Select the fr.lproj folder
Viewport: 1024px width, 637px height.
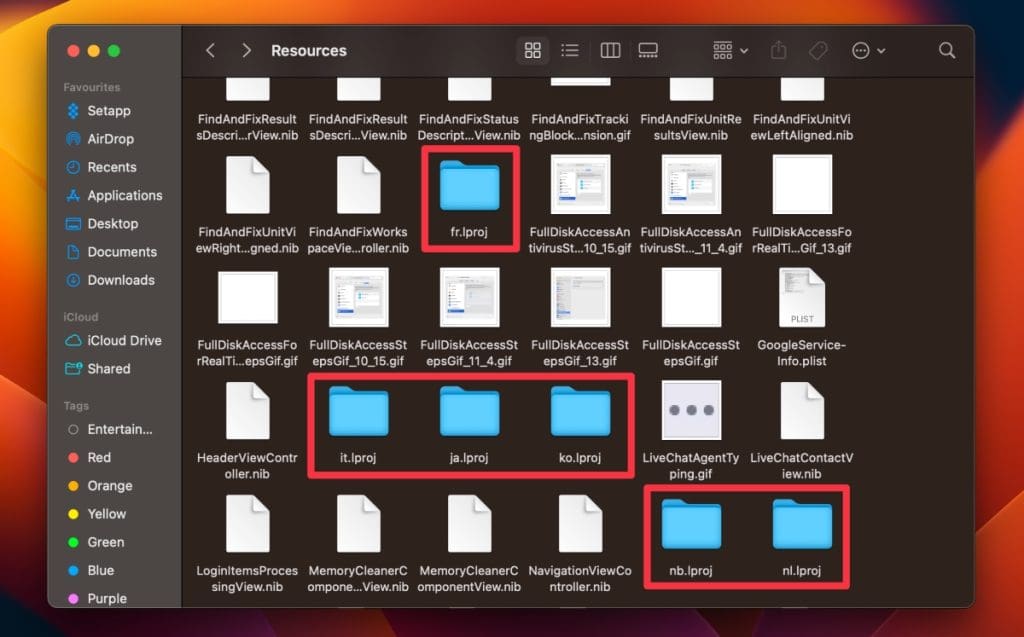point(469,185)
